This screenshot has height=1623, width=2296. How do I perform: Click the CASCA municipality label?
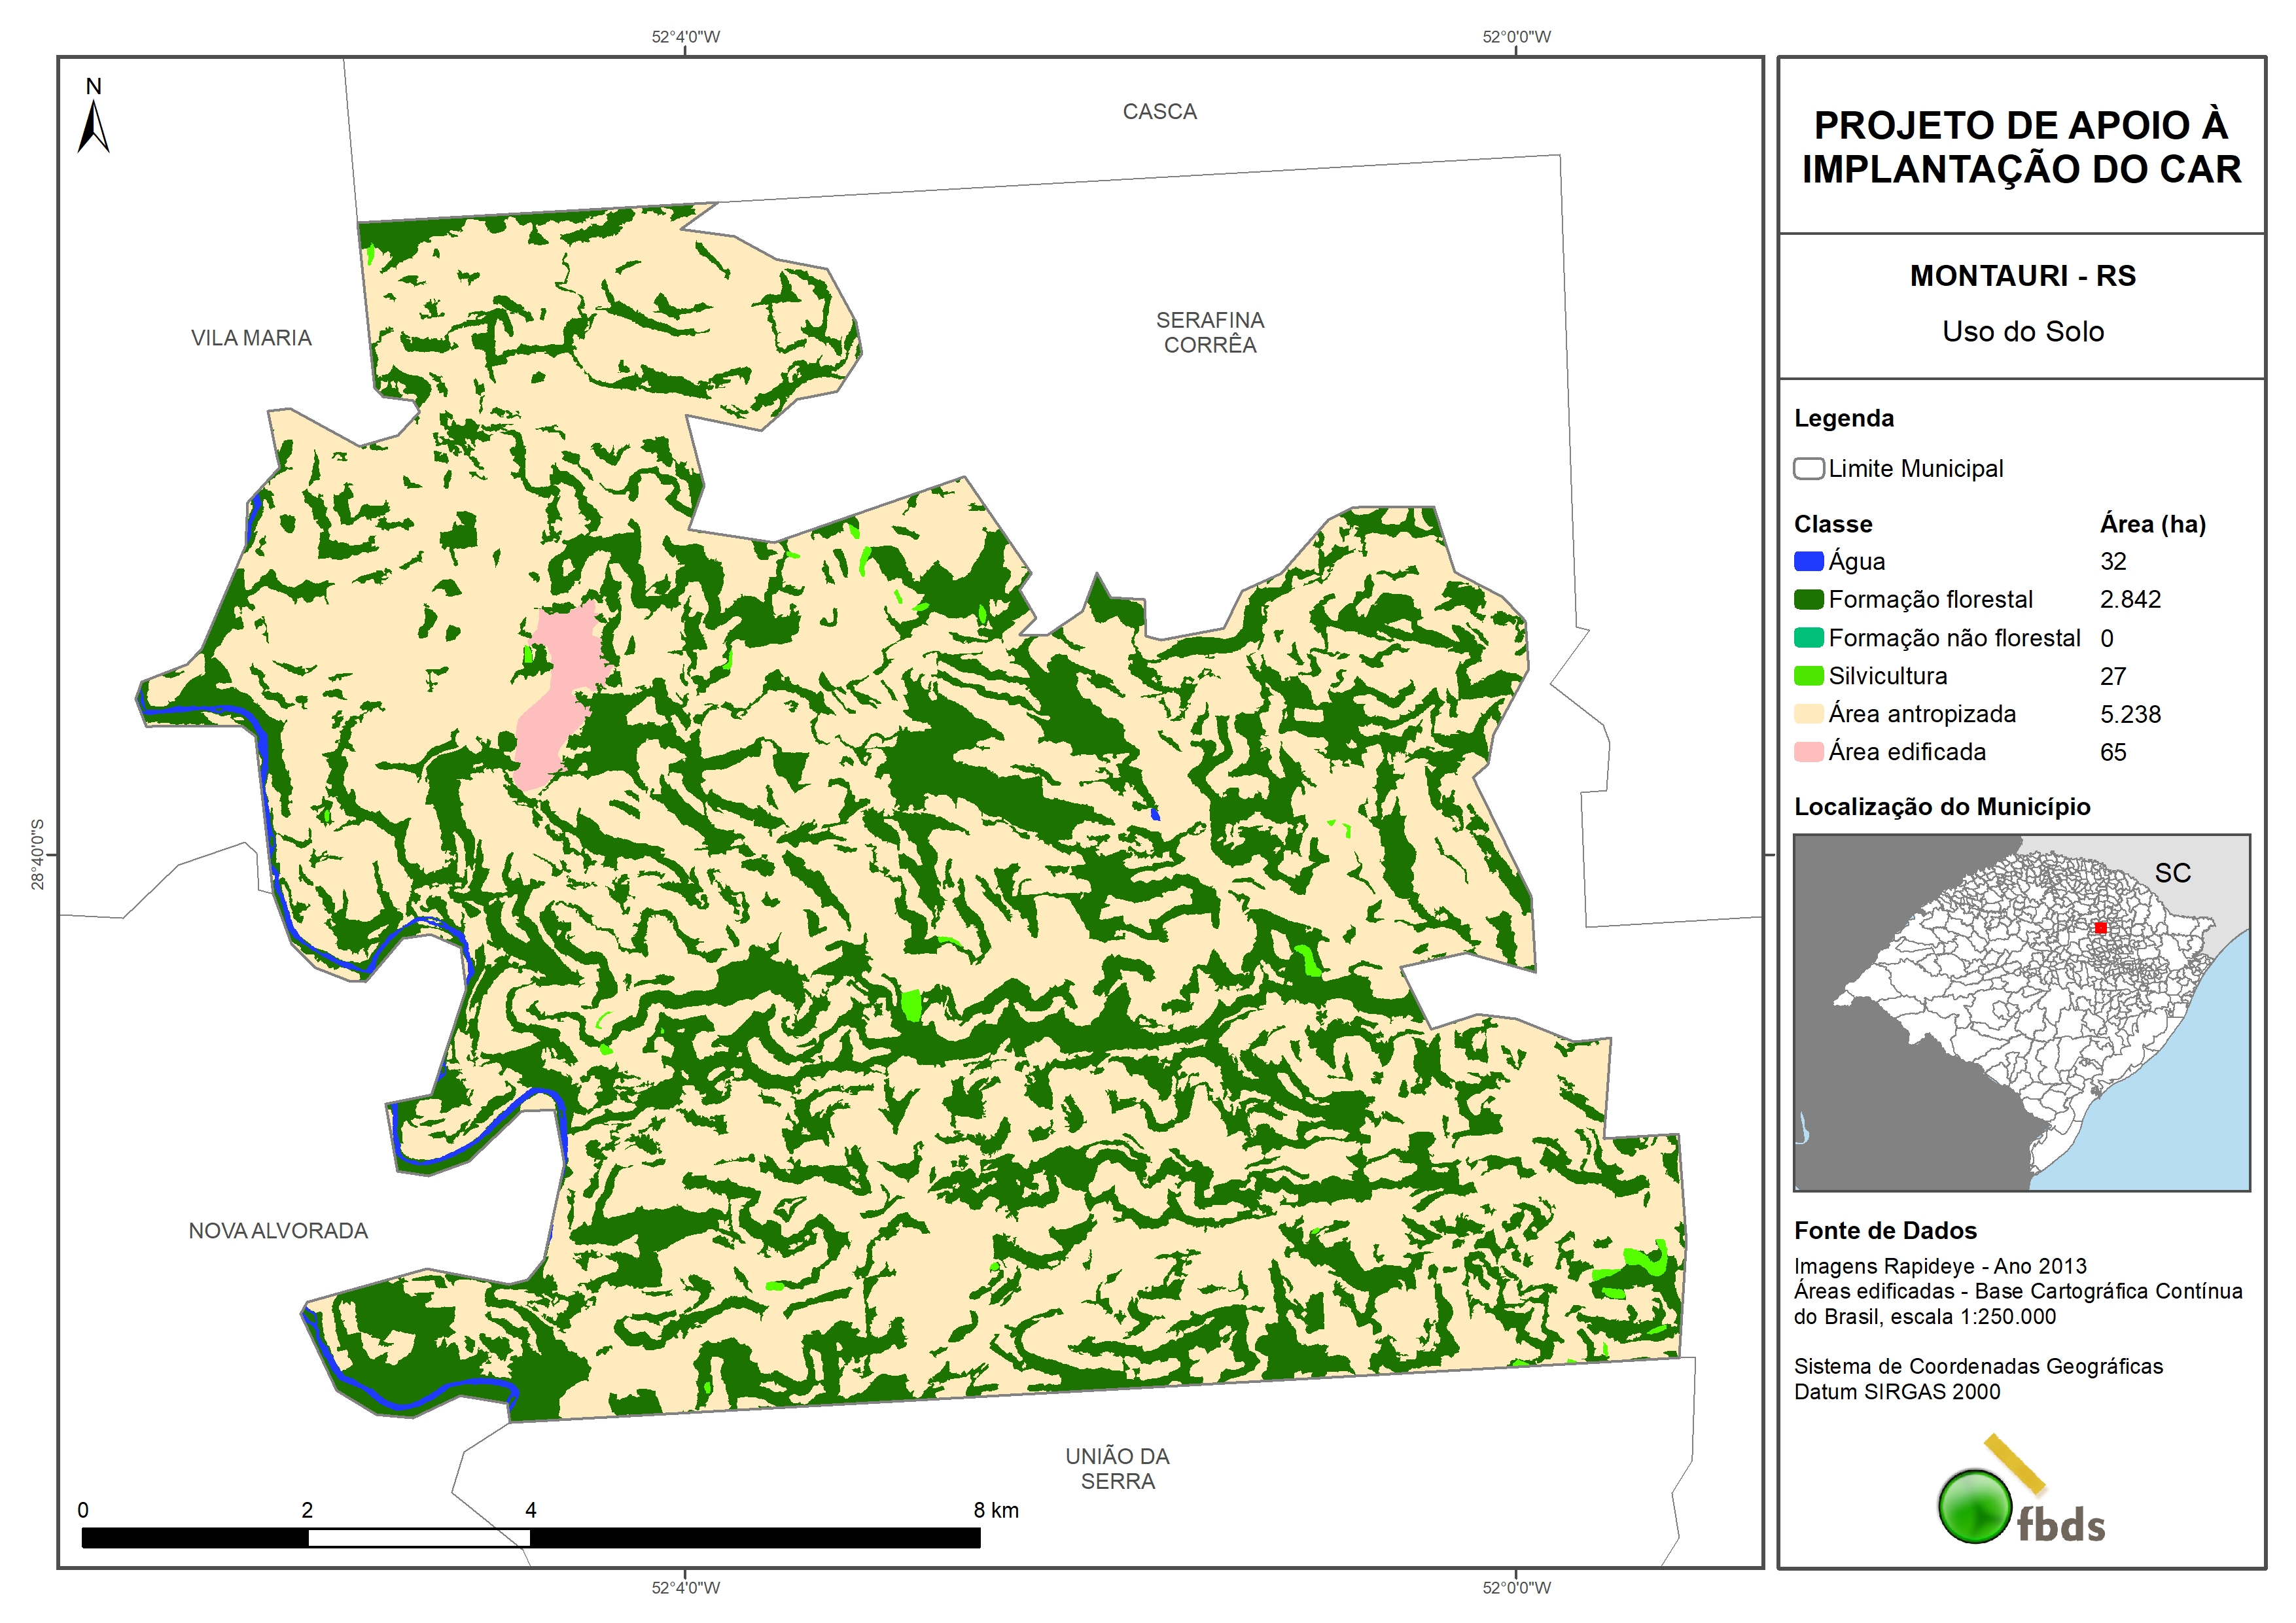(1159, 112)
